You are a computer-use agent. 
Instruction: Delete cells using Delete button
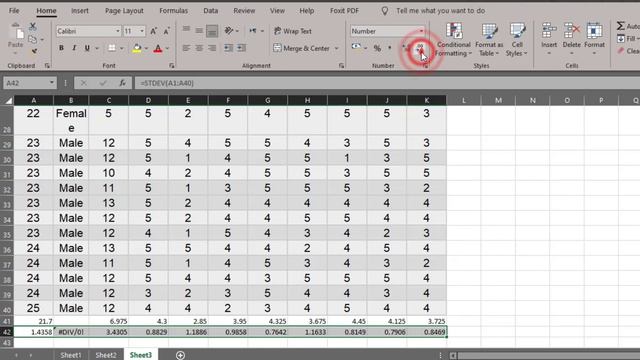click(571, 40)
